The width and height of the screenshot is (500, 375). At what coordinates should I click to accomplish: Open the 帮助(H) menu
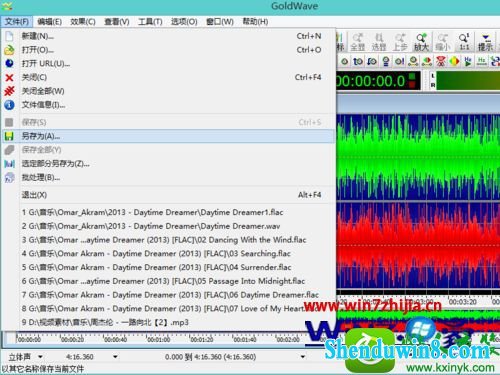click(x=255, y=22)
